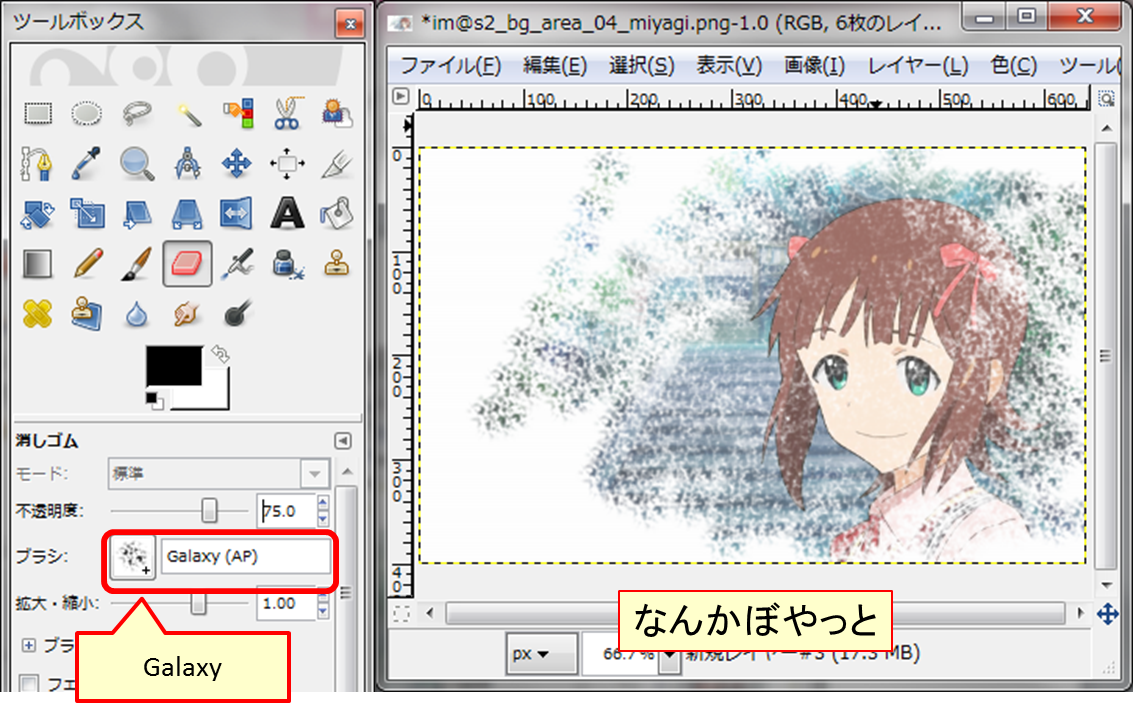Choose the Airbrush tool
Image resolution: width=1133 pixels, height=703 pixels.
pos(237,264)
